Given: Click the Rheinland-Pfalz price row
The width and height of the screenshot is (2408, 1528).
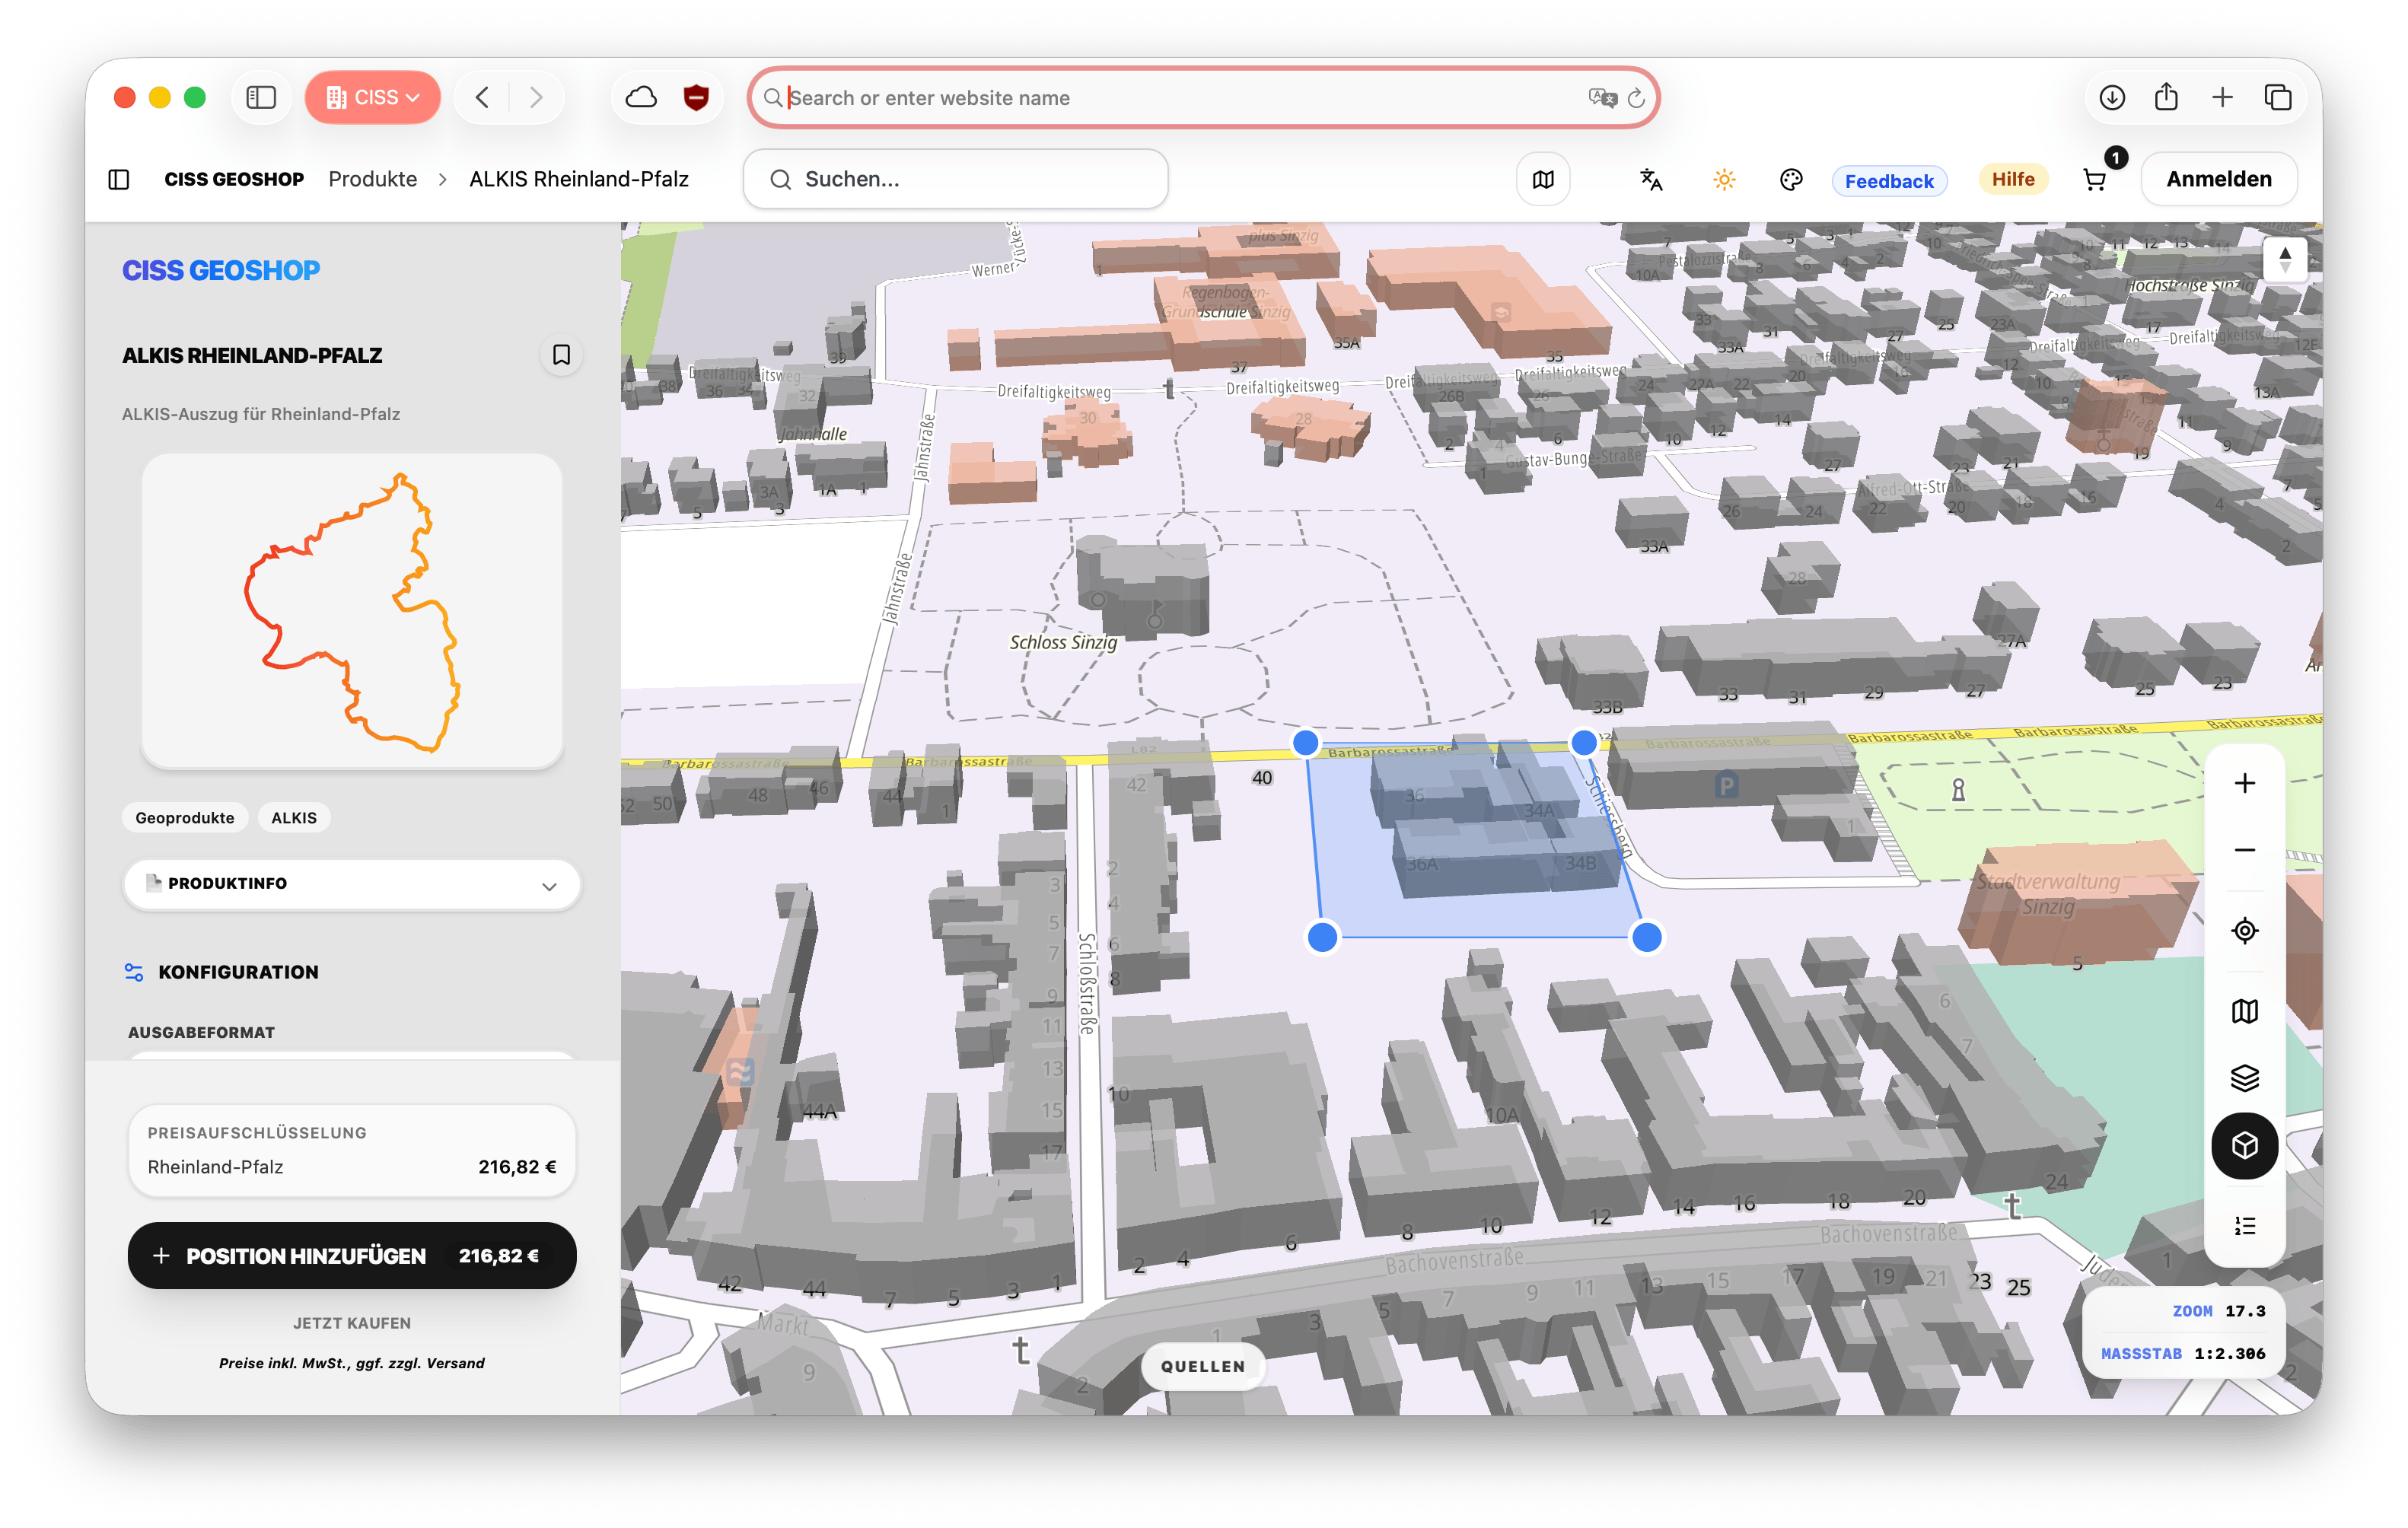Looking at the screenshot, I should pos(352,1167).
